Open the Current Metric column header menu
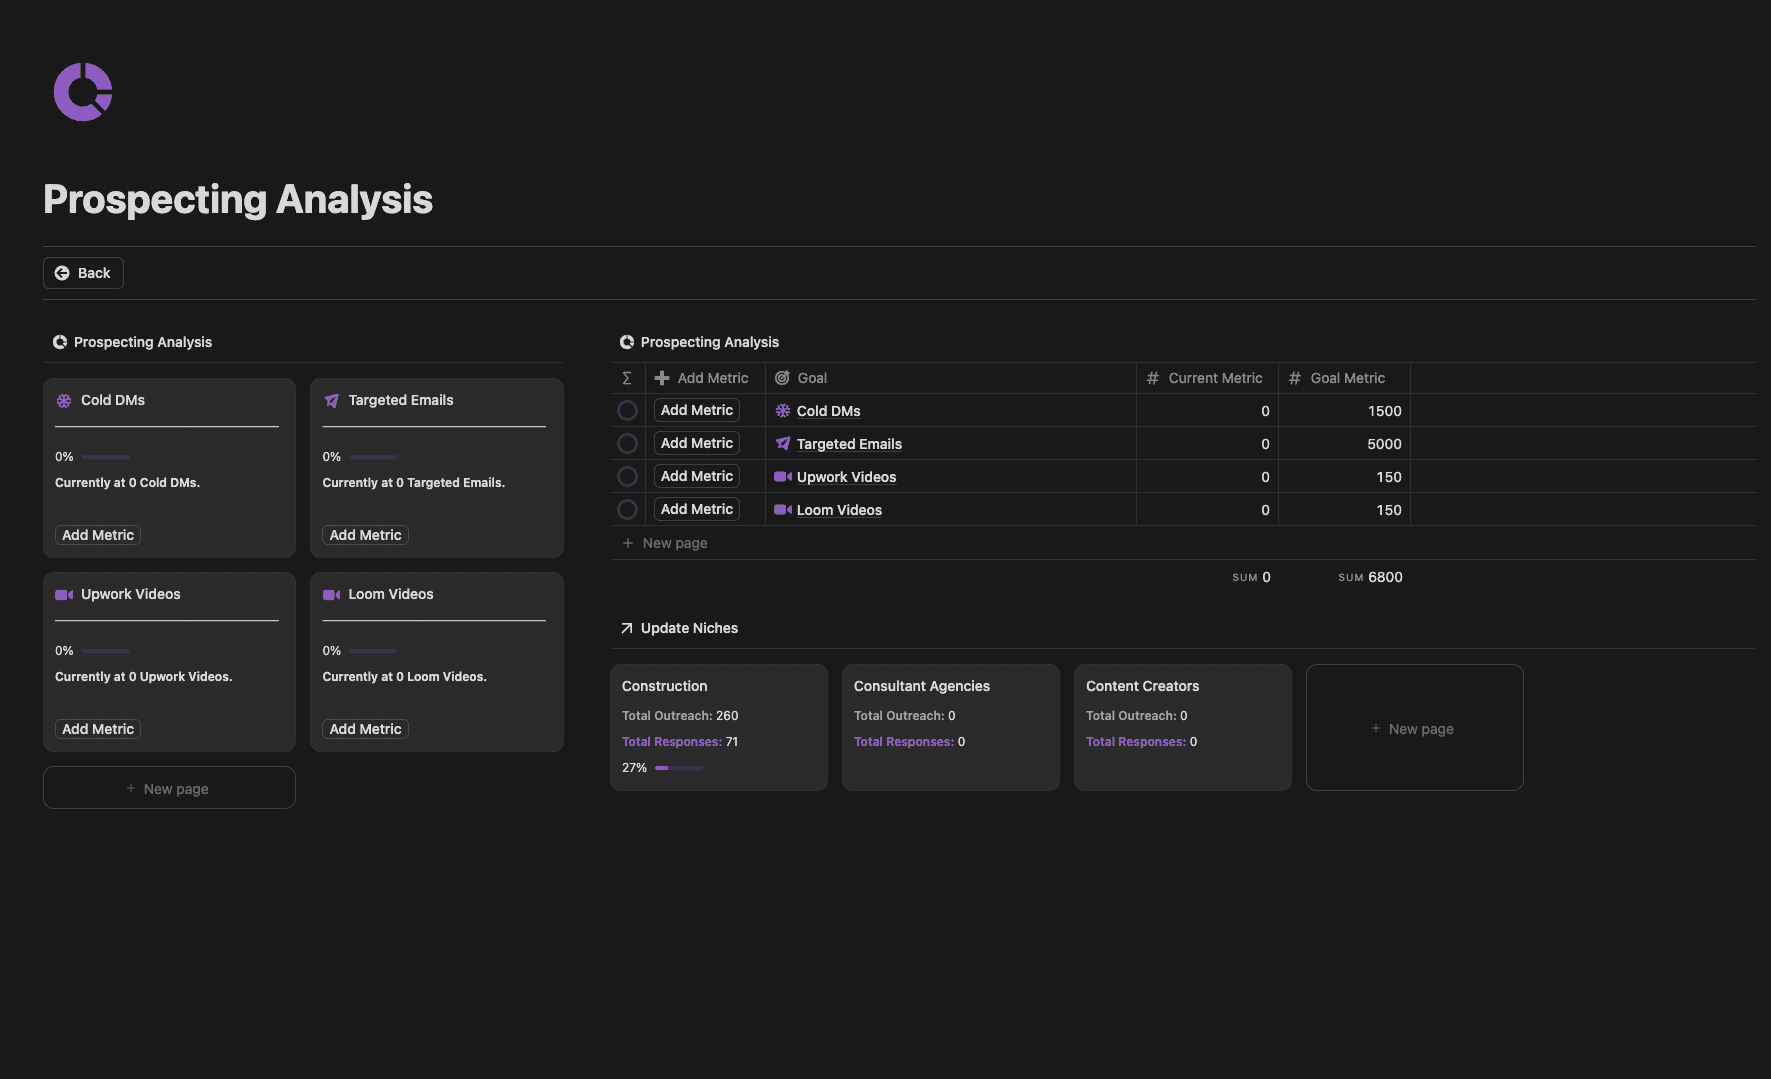The image size is (1771, 1079). (x=1207, y=378)
